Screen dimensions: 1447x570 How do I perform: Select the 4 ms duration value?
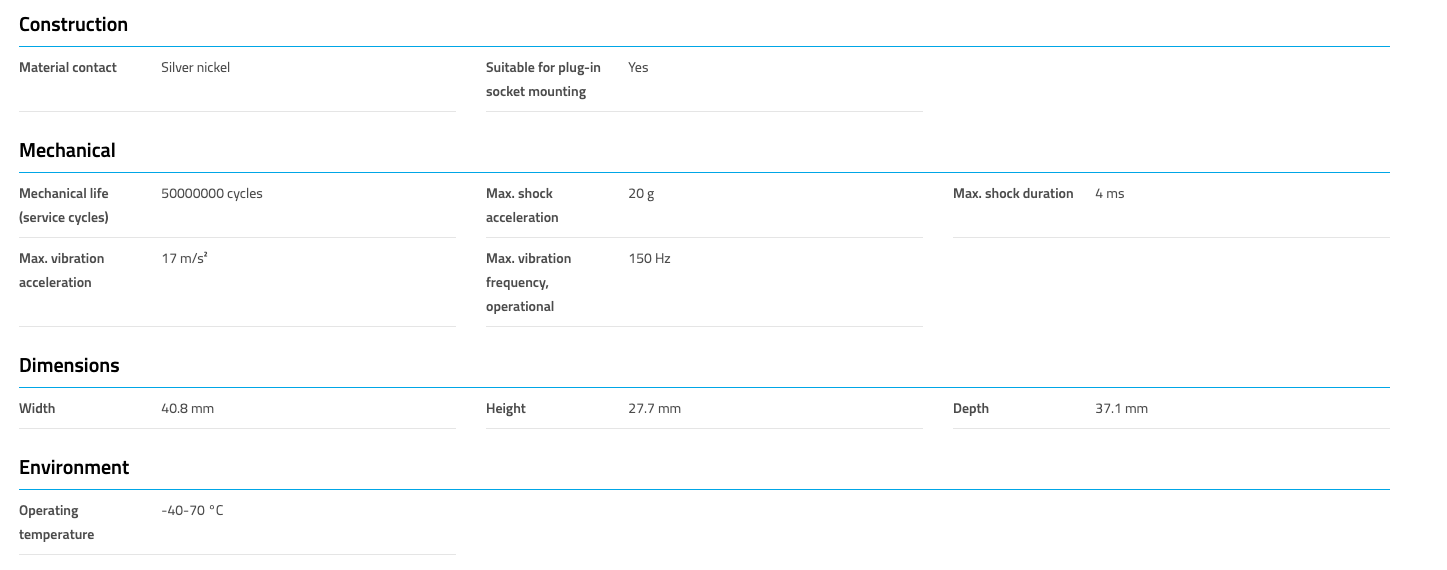click(1109, 194)
